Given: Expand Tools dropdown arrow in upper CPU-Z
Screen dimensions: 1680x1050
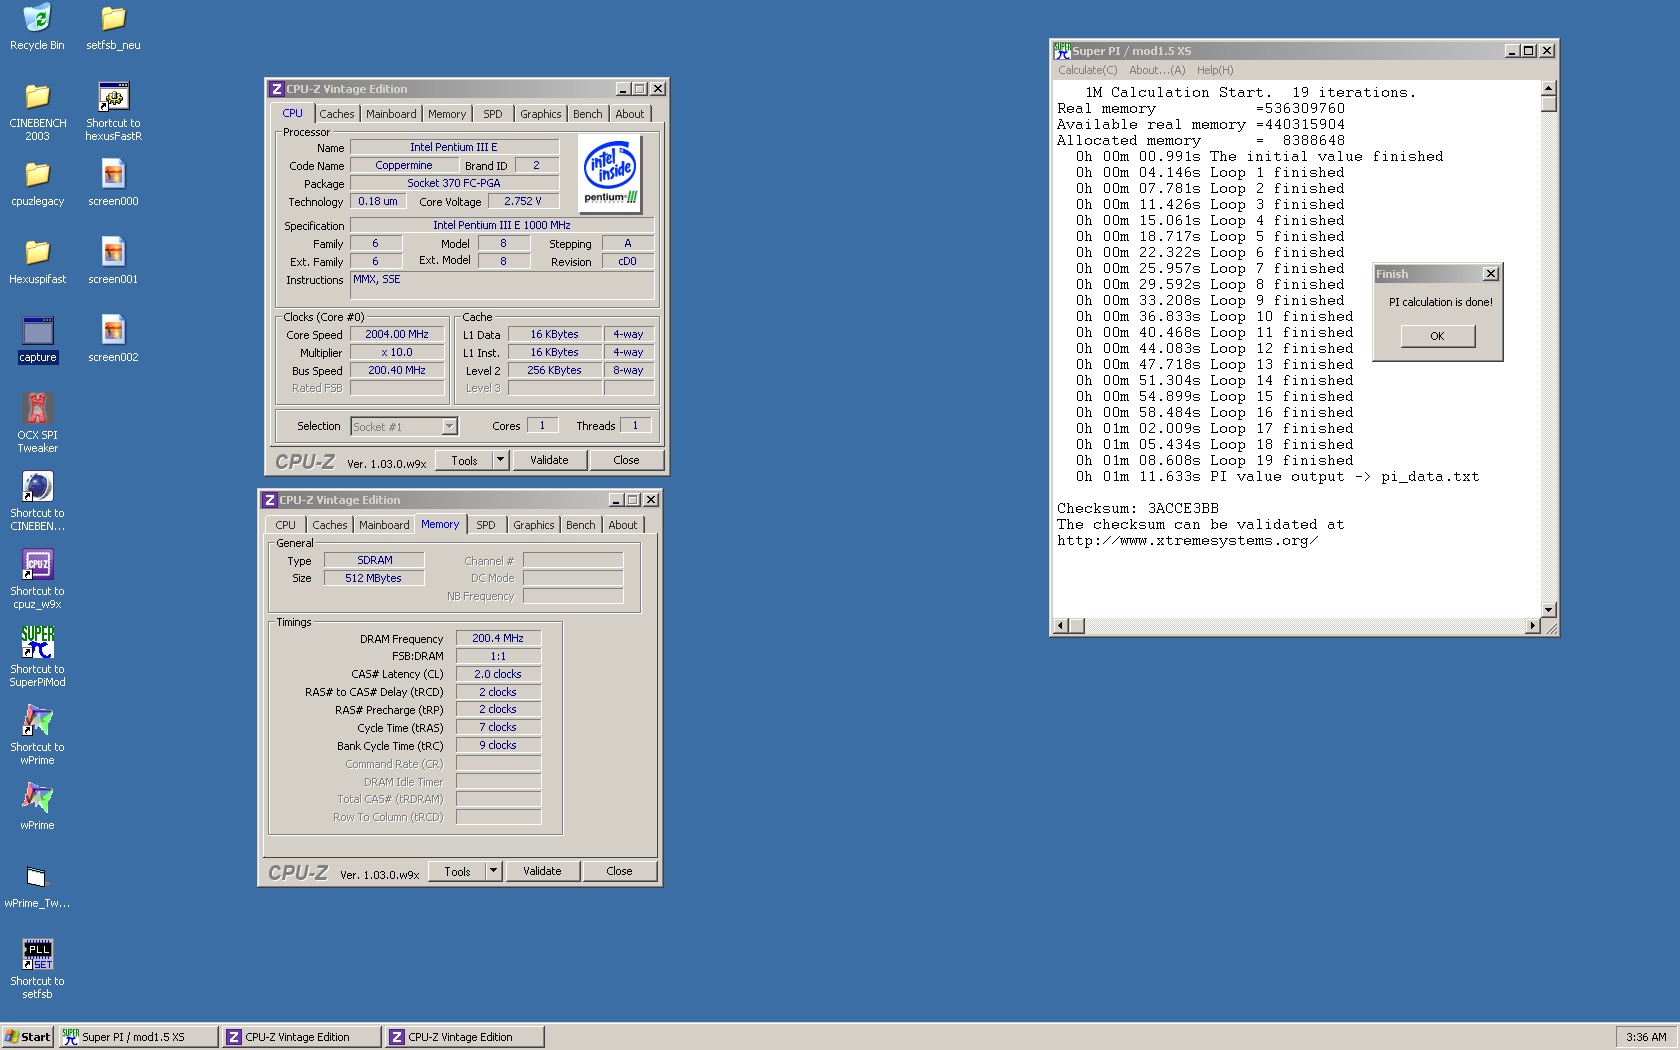Looking at the screenshot, I should coord(501,460).
